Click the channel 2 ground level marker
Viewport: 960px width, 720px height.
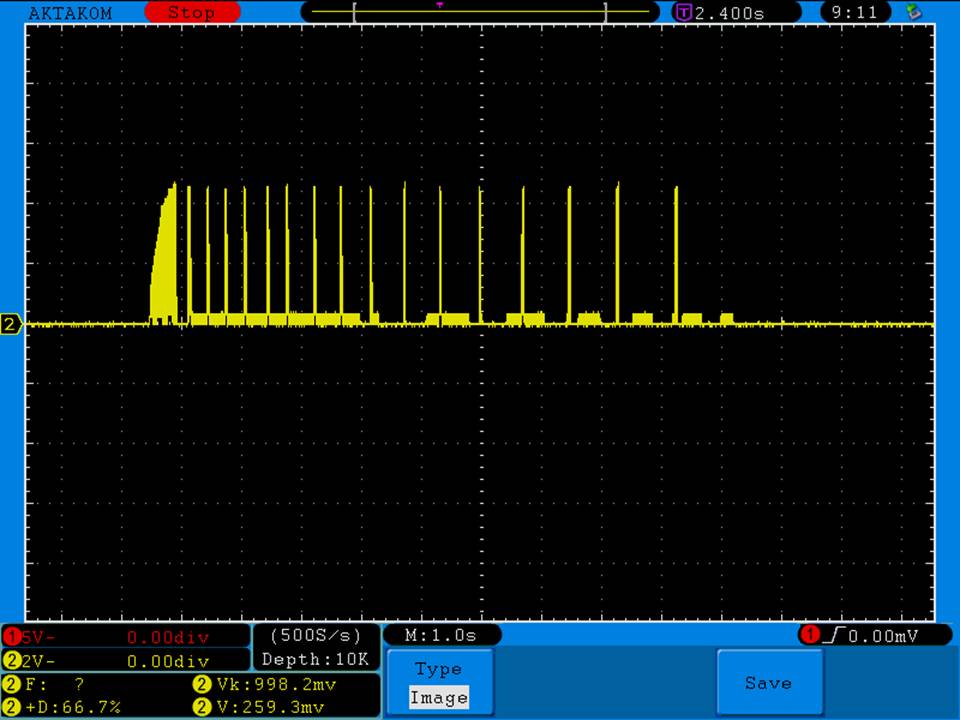pos(12,324)
